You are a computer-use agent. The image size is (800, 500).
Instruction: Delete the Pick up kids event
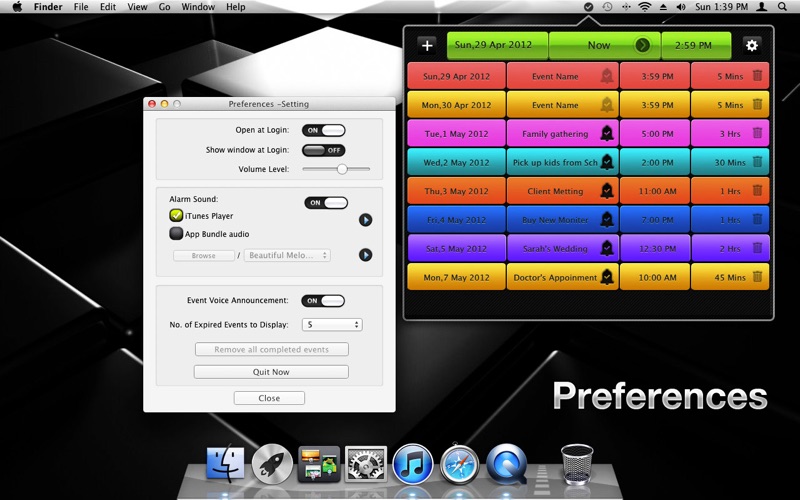[757, 162]
